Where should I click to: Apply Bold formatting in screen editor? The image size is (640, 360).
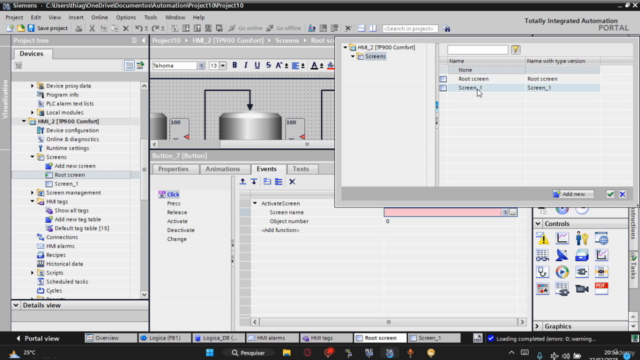point(235,65)
